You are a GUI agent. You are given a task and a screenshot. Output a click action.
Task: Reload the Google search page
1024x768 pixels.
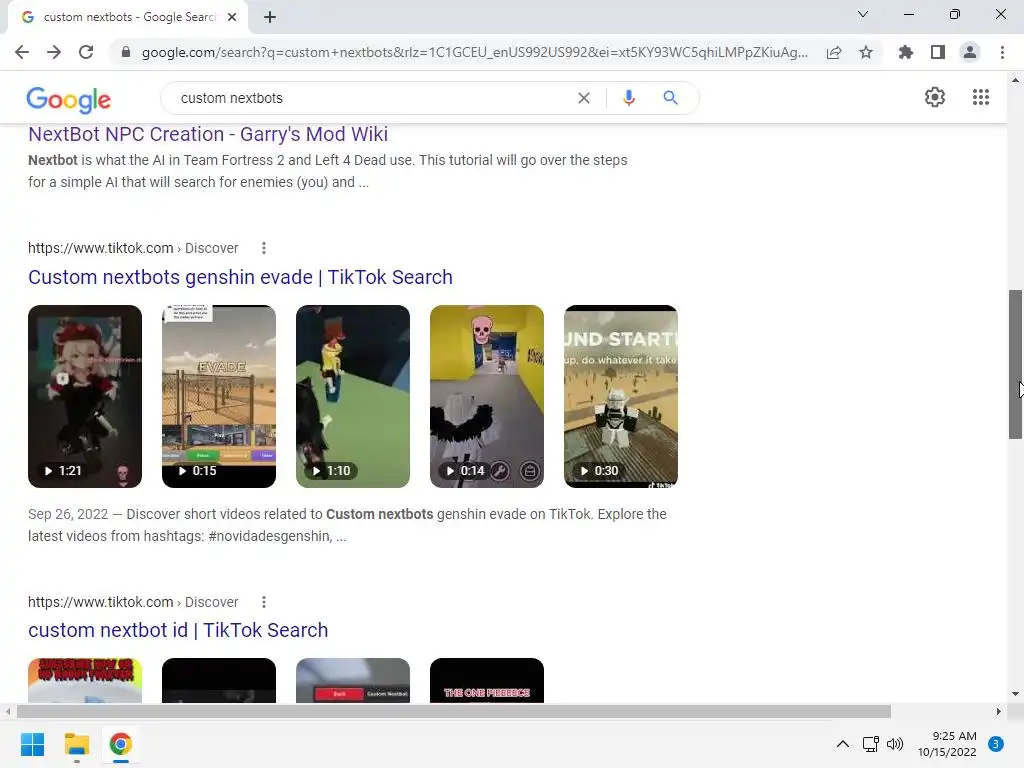point(86,52)
